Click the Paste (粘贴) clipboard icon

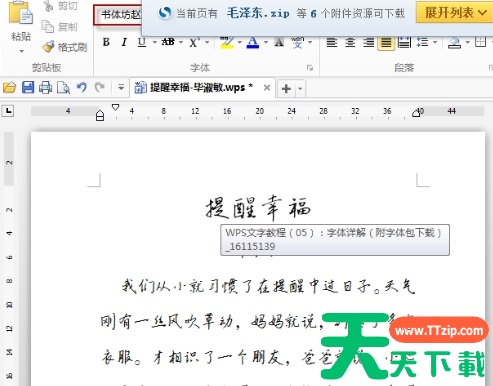[21, 13]
